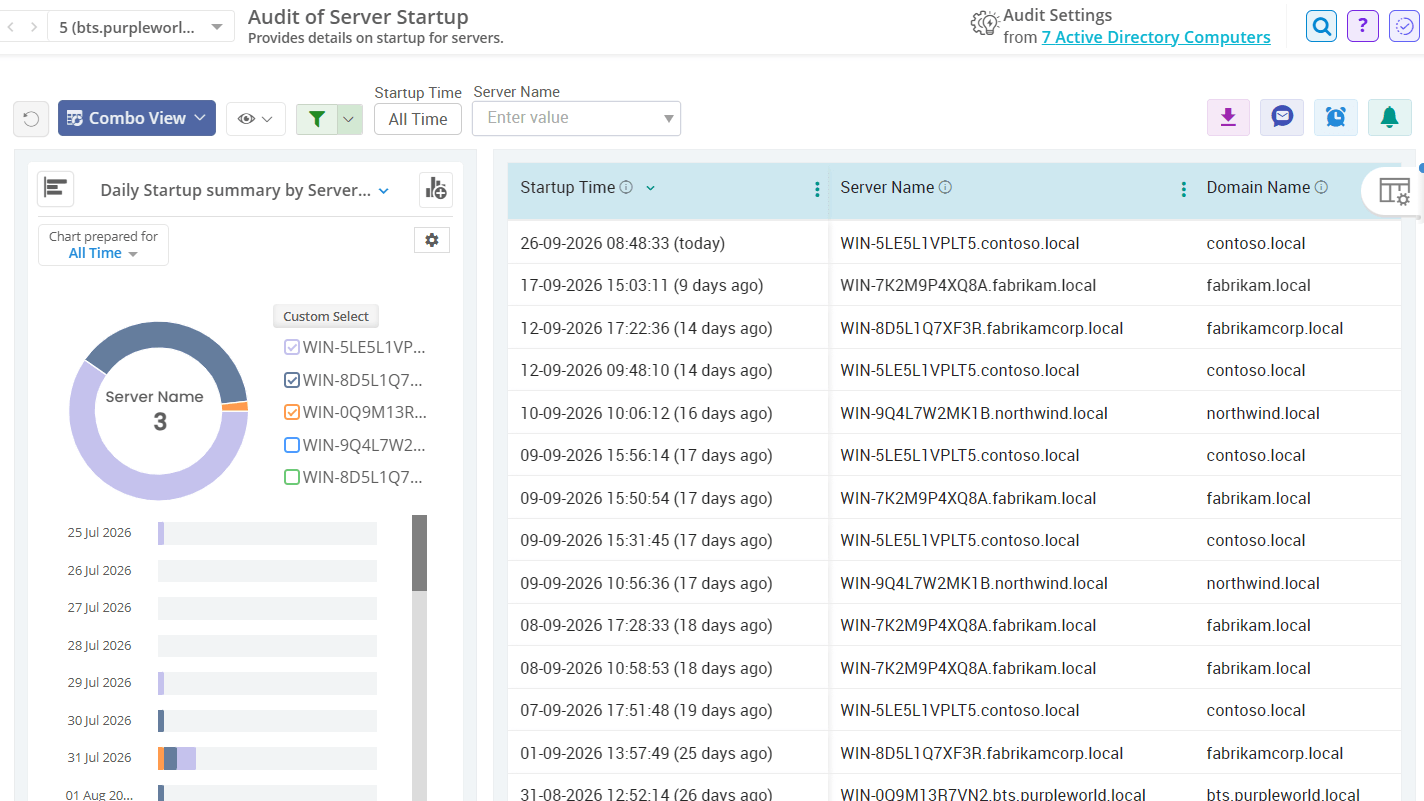Open the Audit Settings gear-bulb icon
Viewport: 1424px width, 801px height.
click(985, 25)
